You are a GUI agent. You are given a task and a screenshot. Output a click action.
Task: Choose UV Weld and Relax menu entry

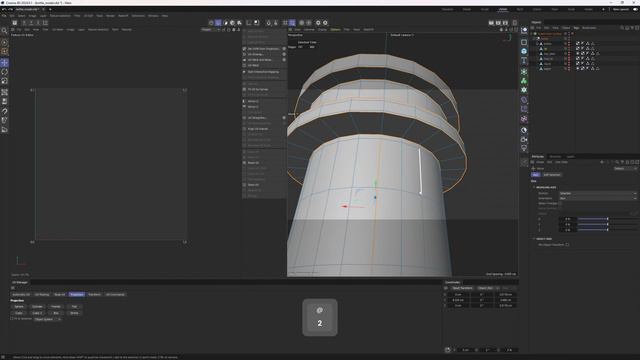[x=260, y=60]
